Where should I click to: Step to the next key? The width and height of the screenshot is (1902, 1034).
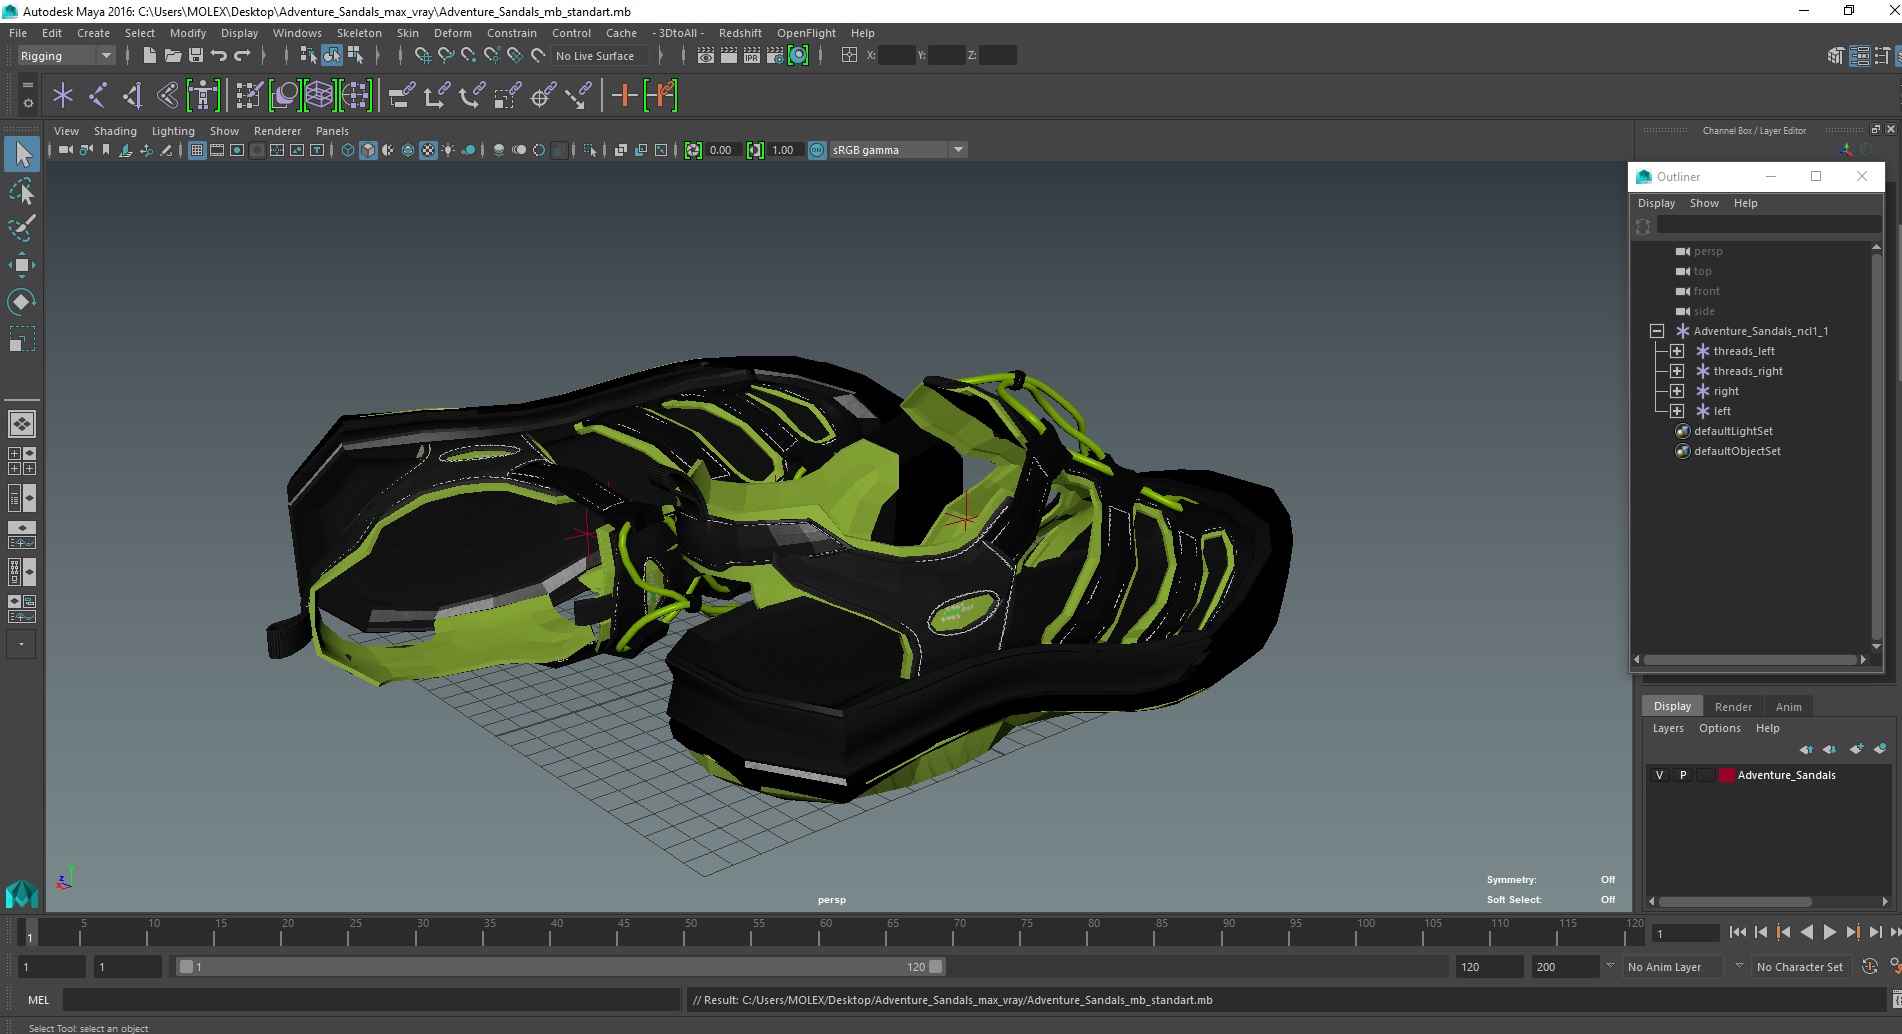pos(1853,932)
